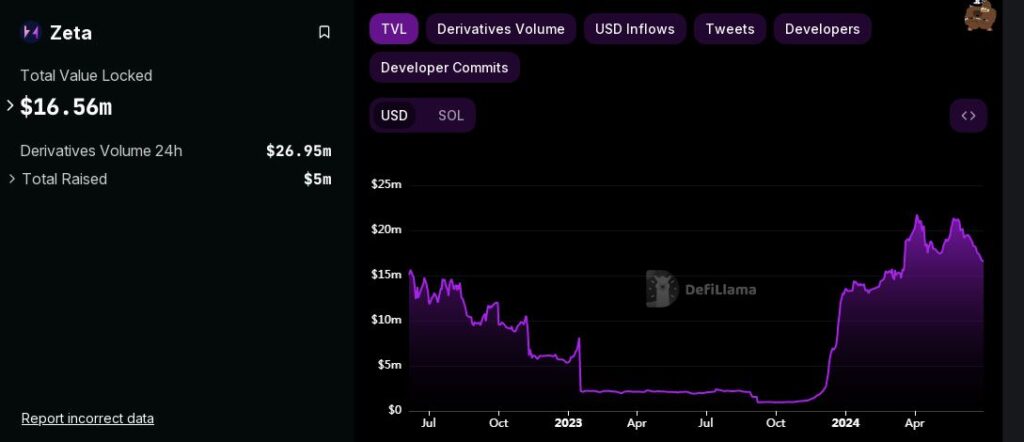Expand the Total Raised details

[12, 178]
